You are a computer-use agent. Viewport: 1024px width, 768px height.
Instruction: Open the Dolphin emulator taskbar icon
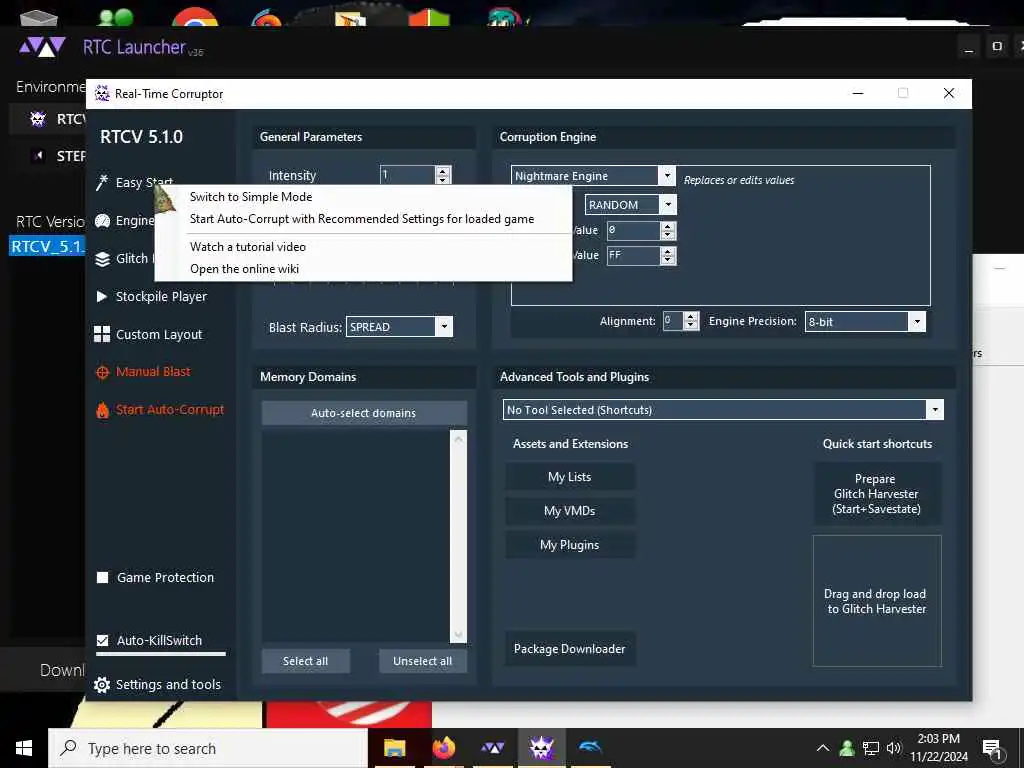[590, 747]
